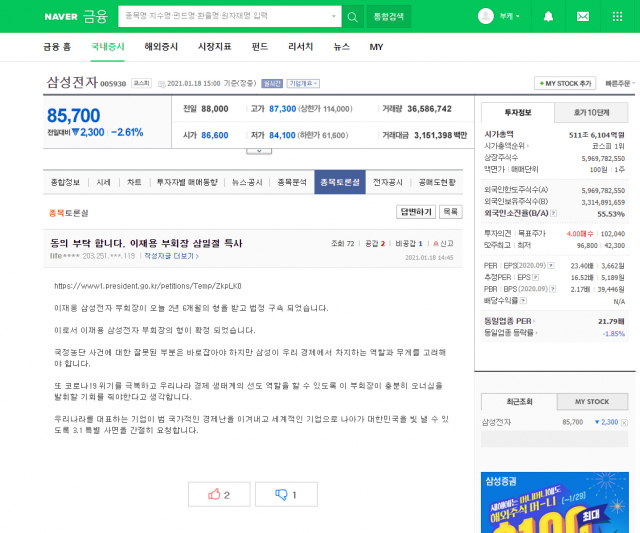Screen dimensions: 640x533
Task: Click help icon beside 추정PER EPS
Action: coord(536,278)
